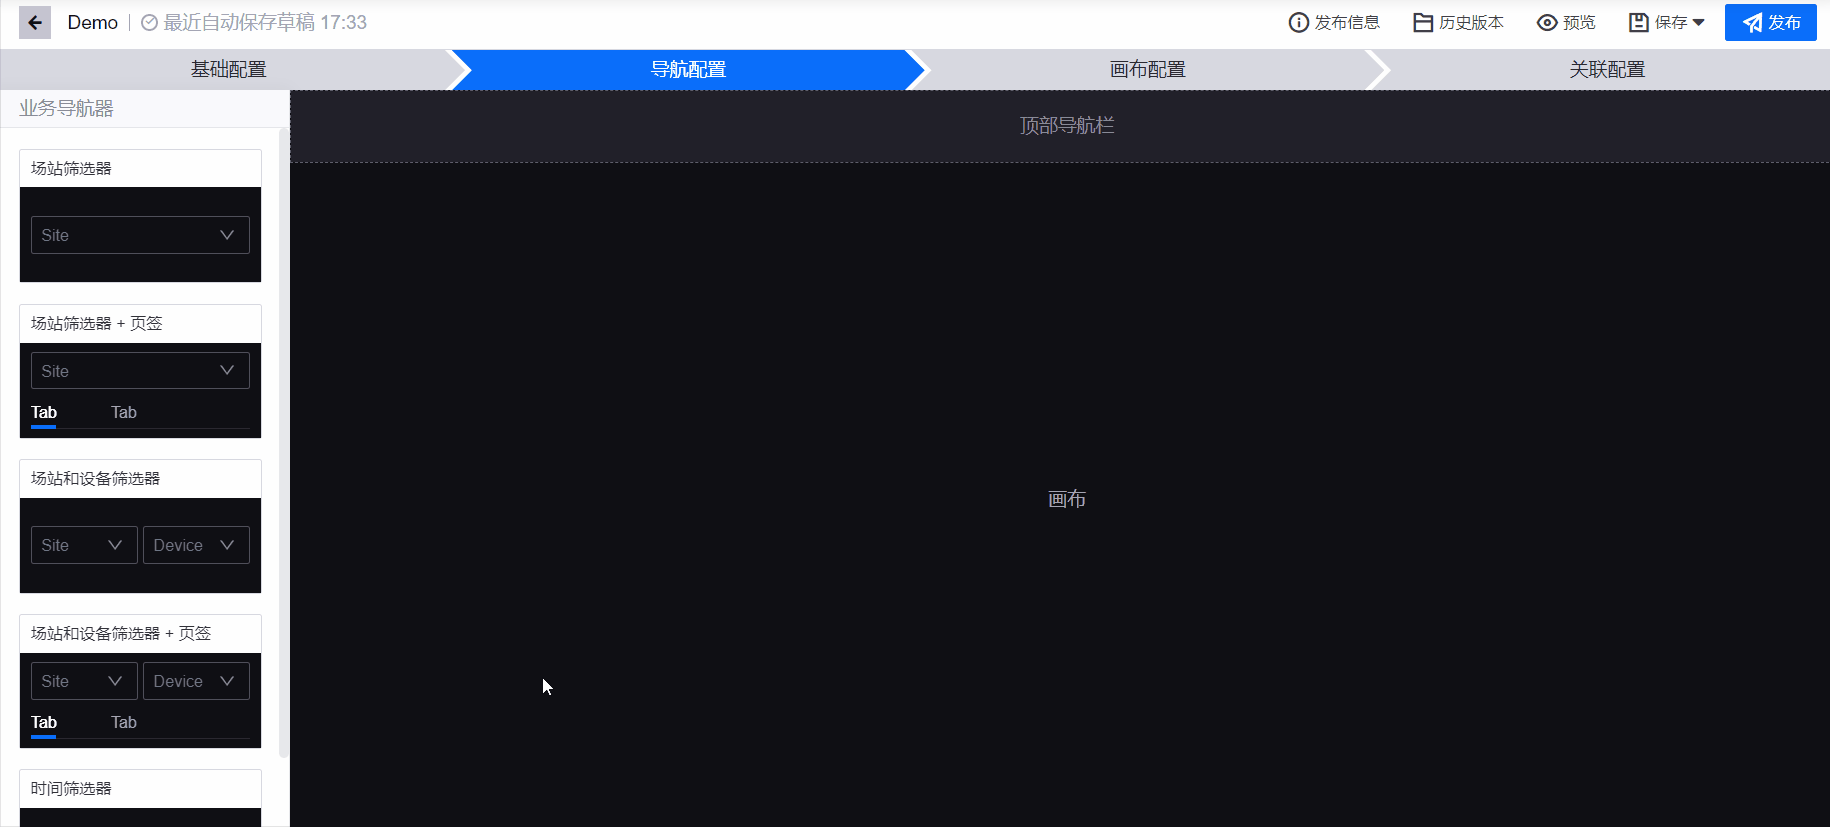The image size is (1830, 827).
Task: Expand the 保存 dropdown caret
Action: [x=1699, y=22]
